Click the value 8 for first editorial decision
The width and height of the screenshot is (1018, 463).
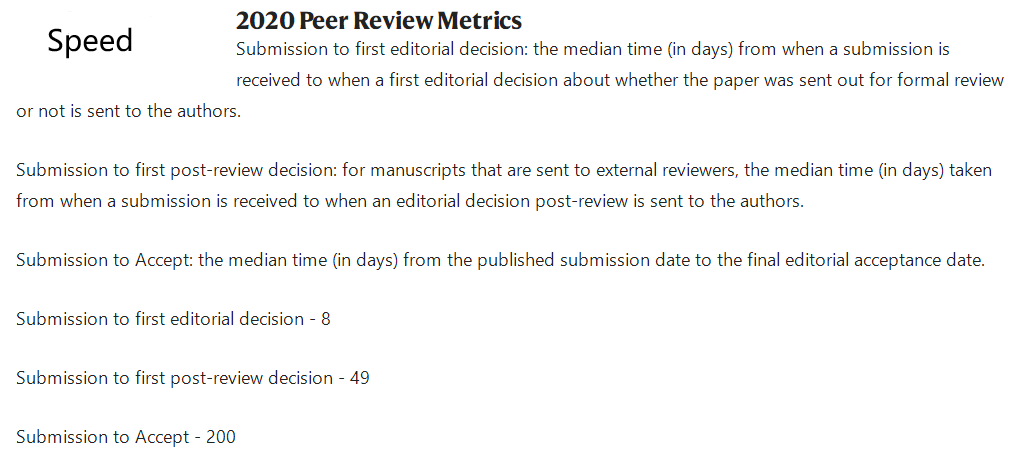point(325,319)
